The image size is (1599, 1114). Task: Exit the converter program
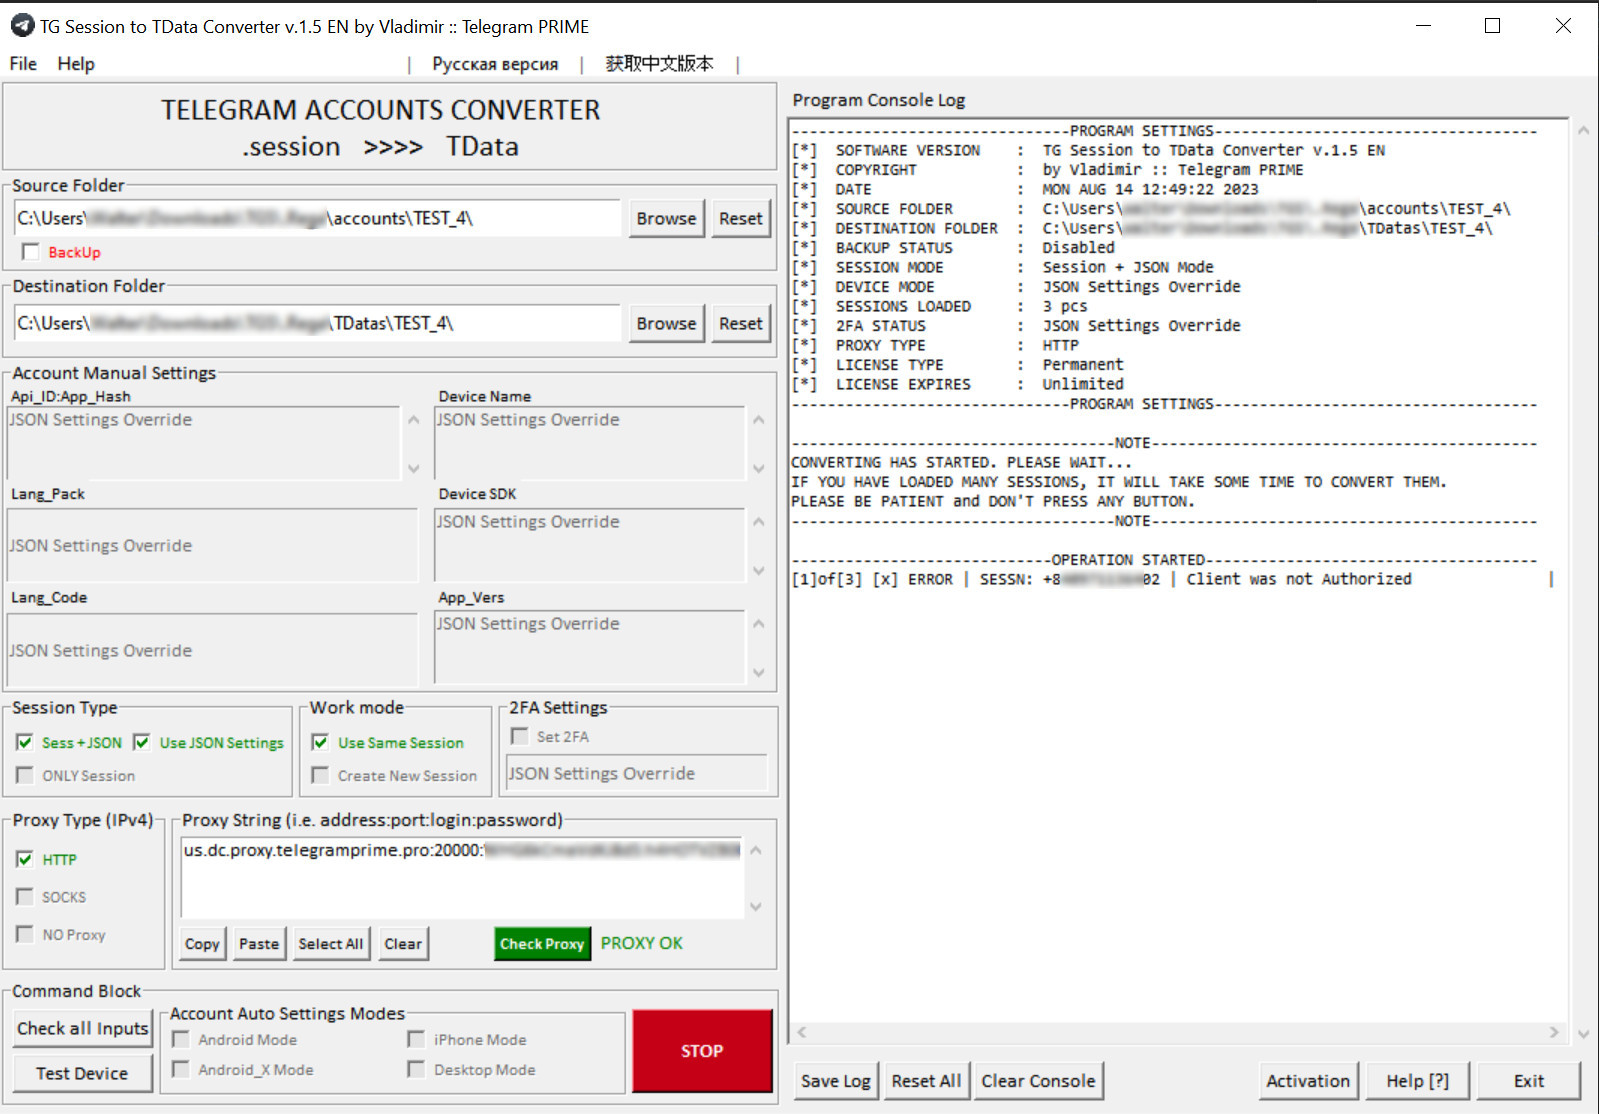(1529, 1081)
